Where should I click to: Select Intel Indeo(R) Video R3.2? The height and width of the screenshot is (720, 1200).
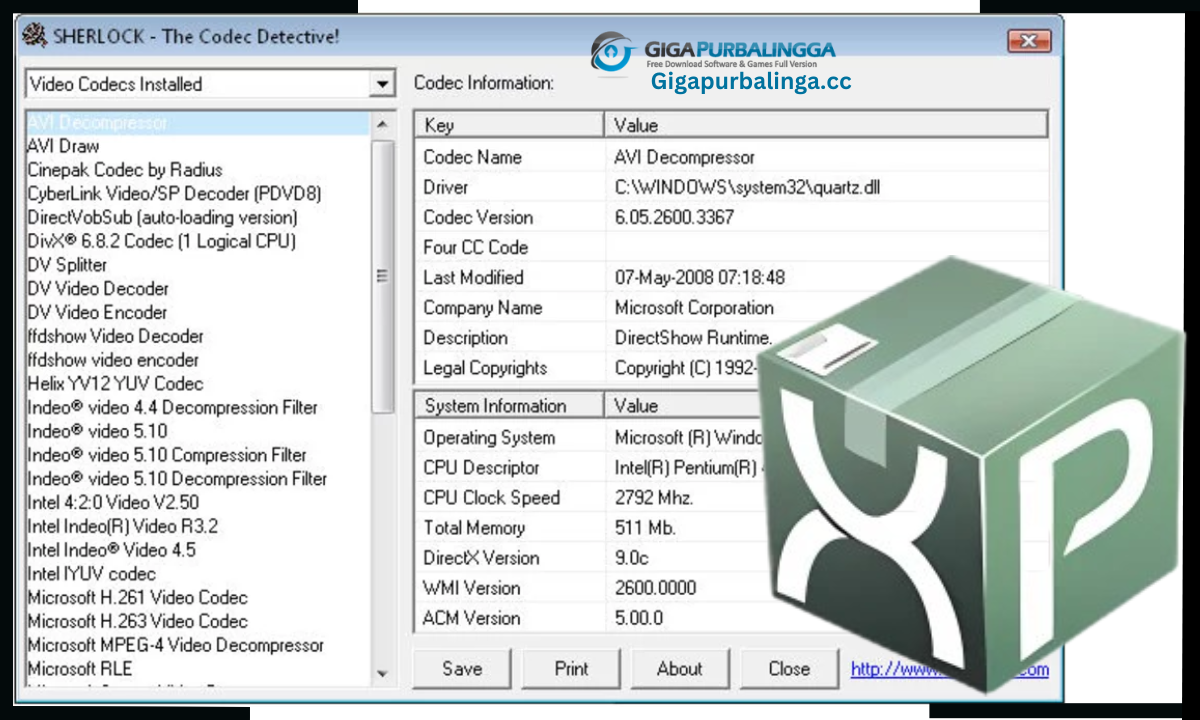click(122, 526)
